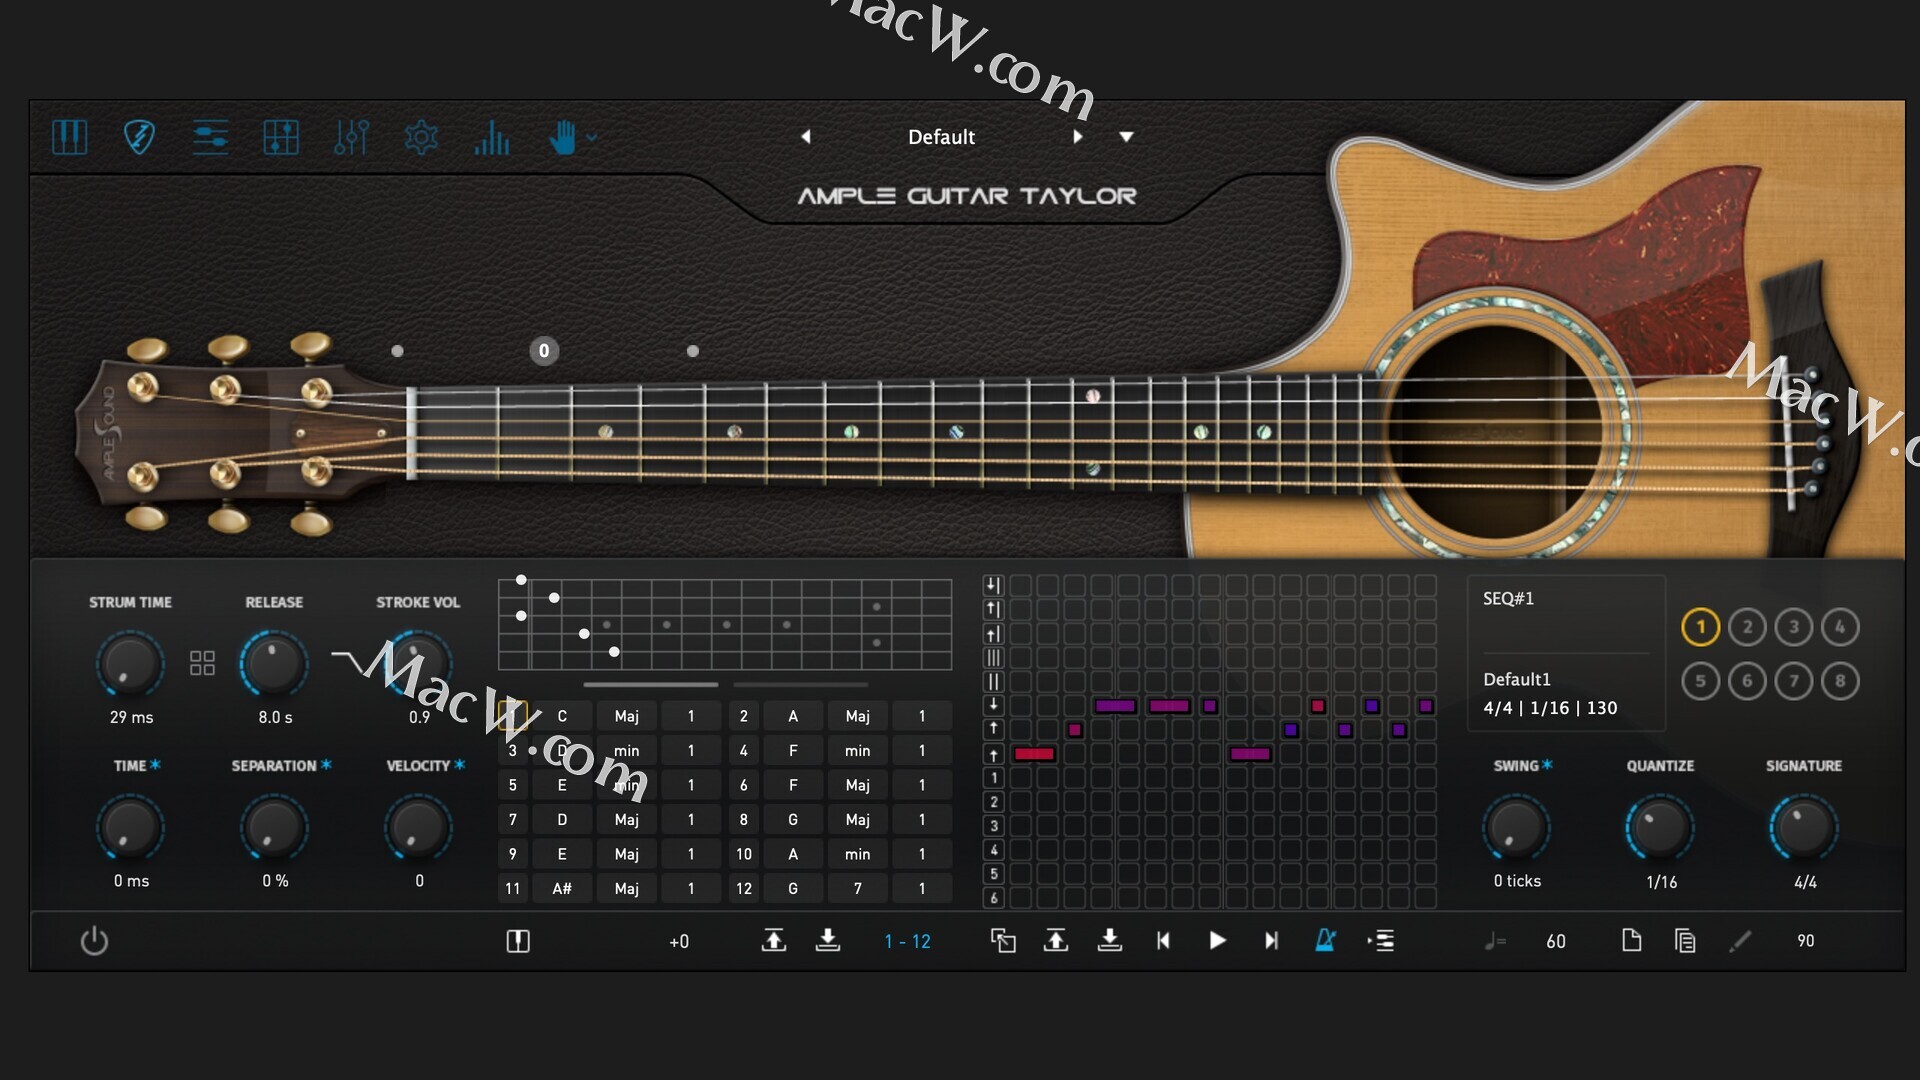This screenshot has height=1080, width=1920.
Task: Play the strum sequence
Action: [1217, 940]
